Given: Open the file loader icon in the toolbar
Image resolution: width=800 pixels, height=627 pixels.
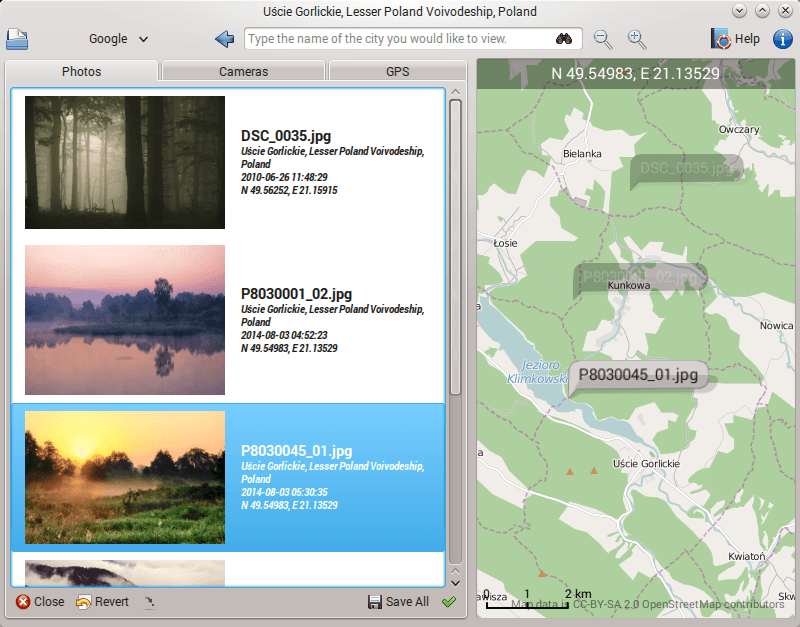Looking at the screenshot, I should [x=17, y=39].
